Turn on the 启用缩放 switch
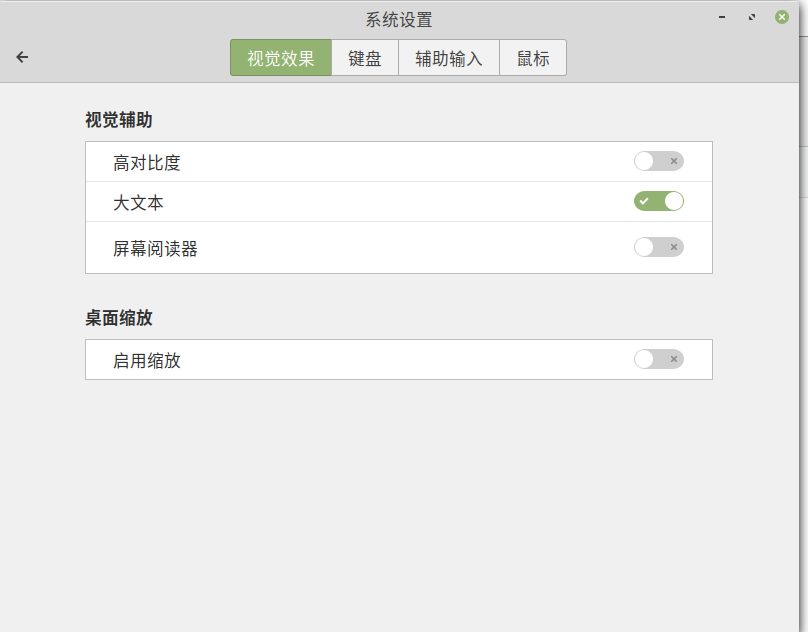This screenshot has width=808, height=632. coord(659,359)
